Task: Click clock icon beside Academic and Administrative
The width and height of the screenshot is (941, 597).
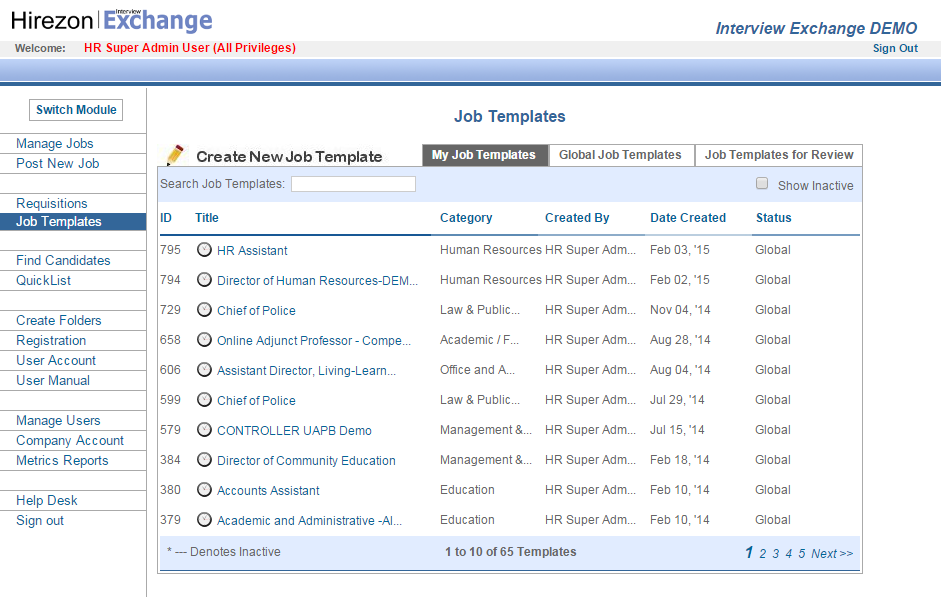Action: tap(205, 520)
